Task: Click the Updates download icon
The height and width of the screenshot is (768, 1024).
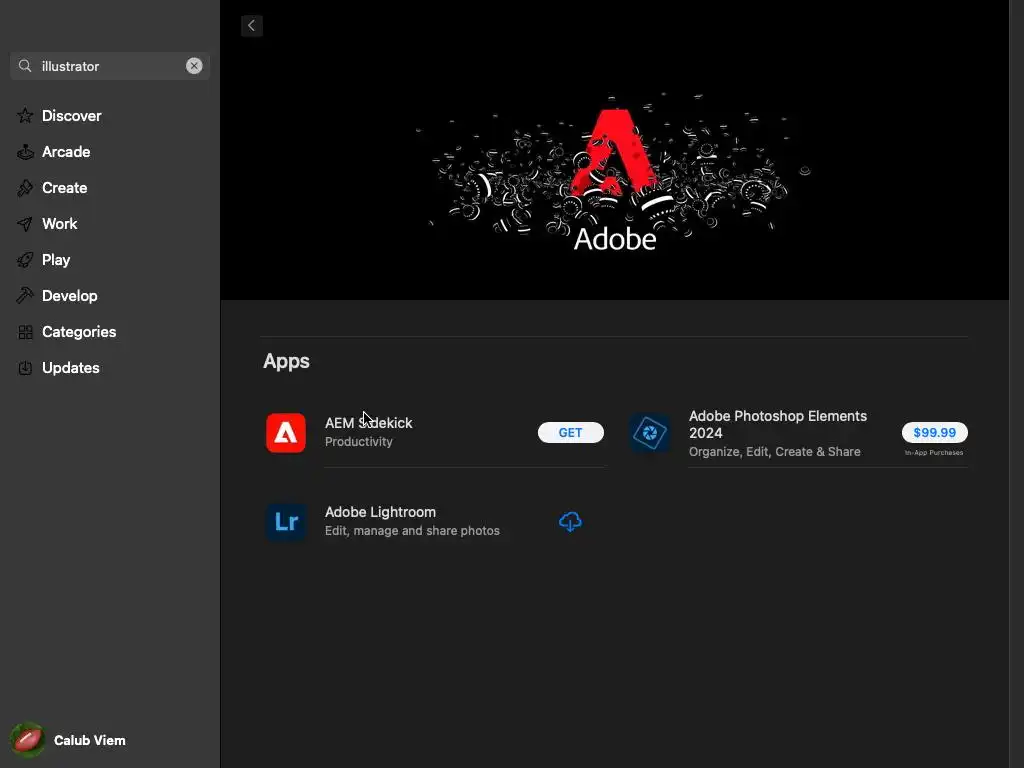Action: 25,368
